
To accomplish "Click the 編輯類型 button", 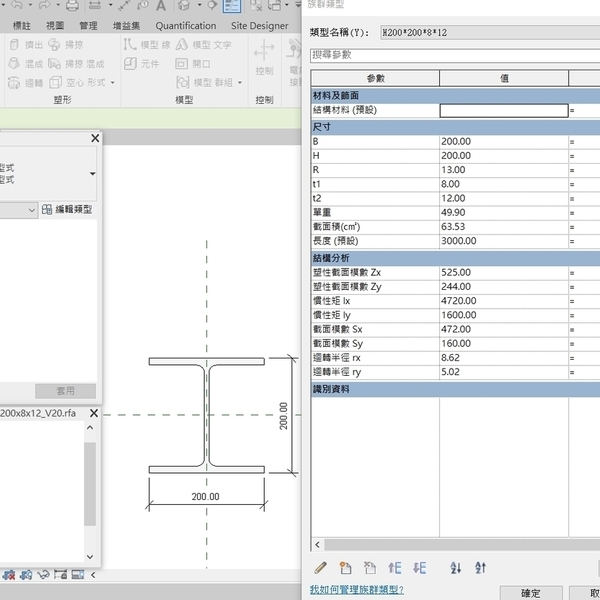I will click(x=67, y=209).
